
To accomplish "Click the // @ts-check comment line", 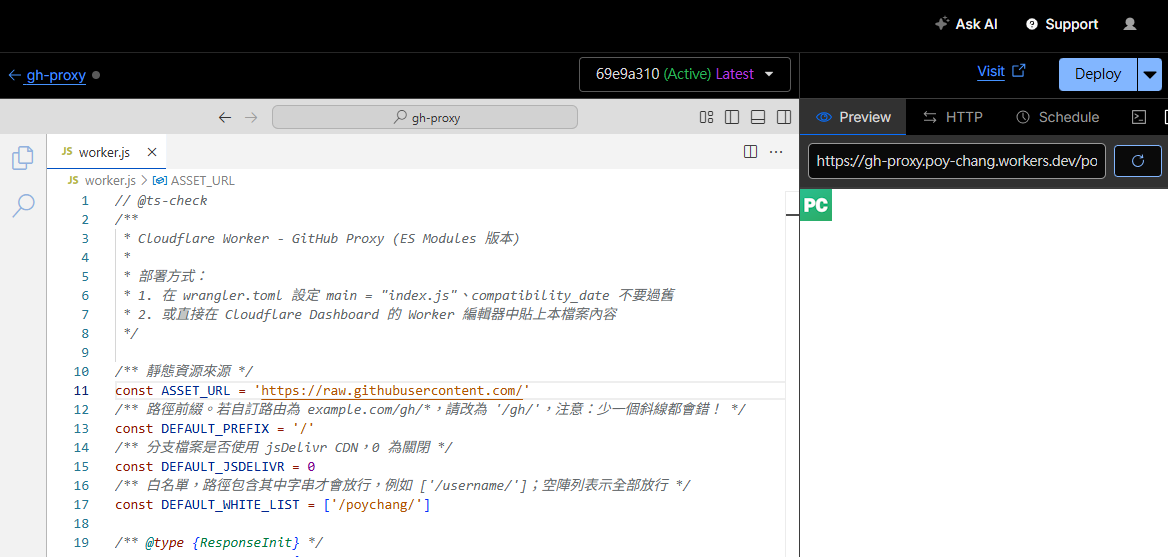I will click(162, 200).
